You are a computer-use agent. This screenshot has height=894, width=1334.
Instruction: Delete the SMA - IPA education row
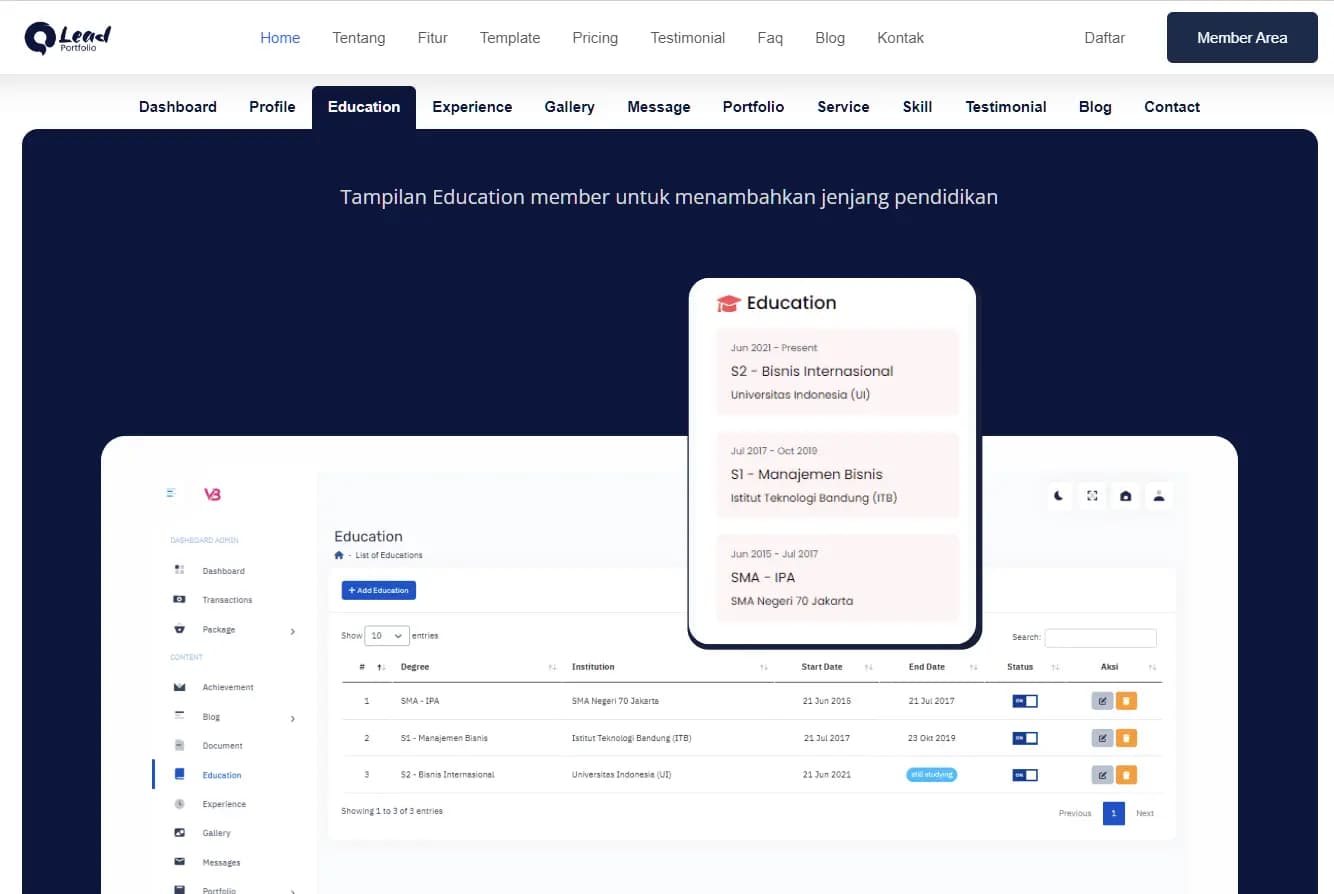(x=1126, y=701)
